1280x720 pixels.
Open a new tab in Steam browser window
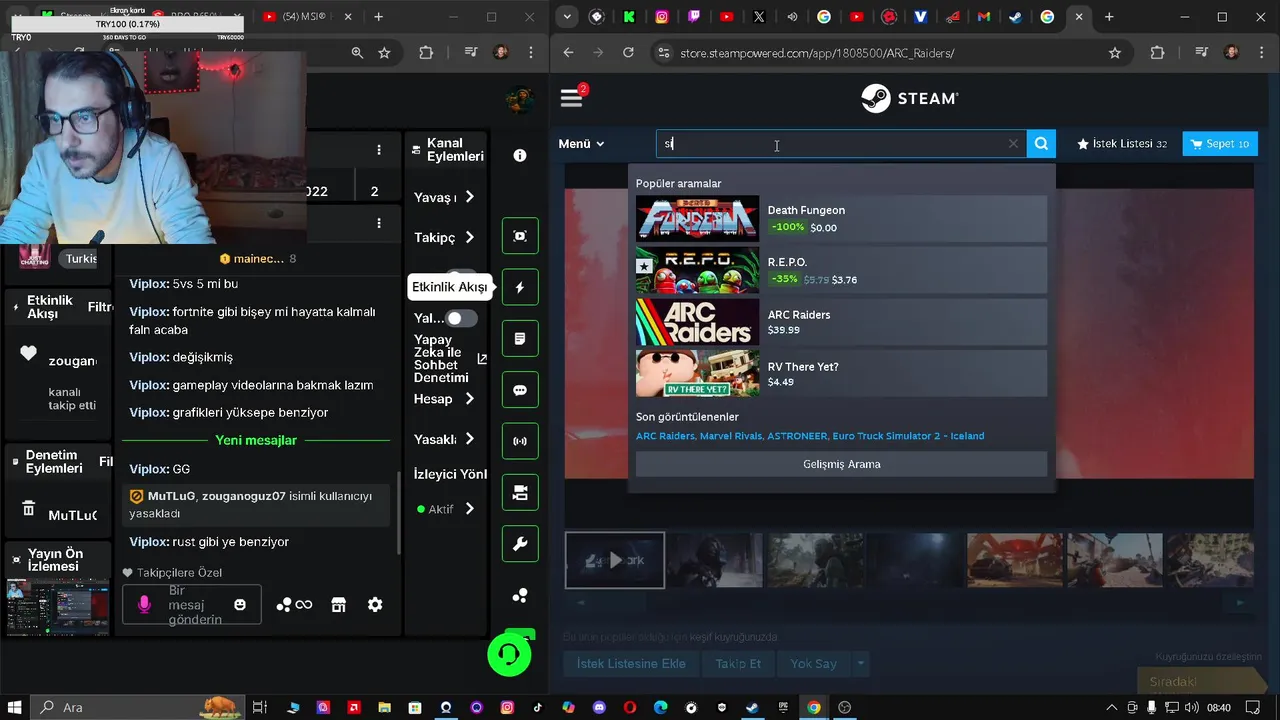[x=1109, y=17]
